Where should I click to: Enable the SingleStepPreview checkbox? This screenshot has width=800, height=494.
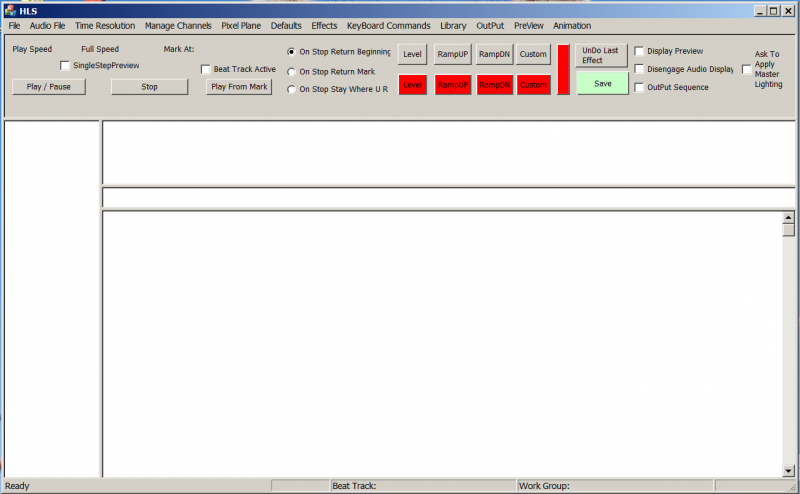(66, 65)
